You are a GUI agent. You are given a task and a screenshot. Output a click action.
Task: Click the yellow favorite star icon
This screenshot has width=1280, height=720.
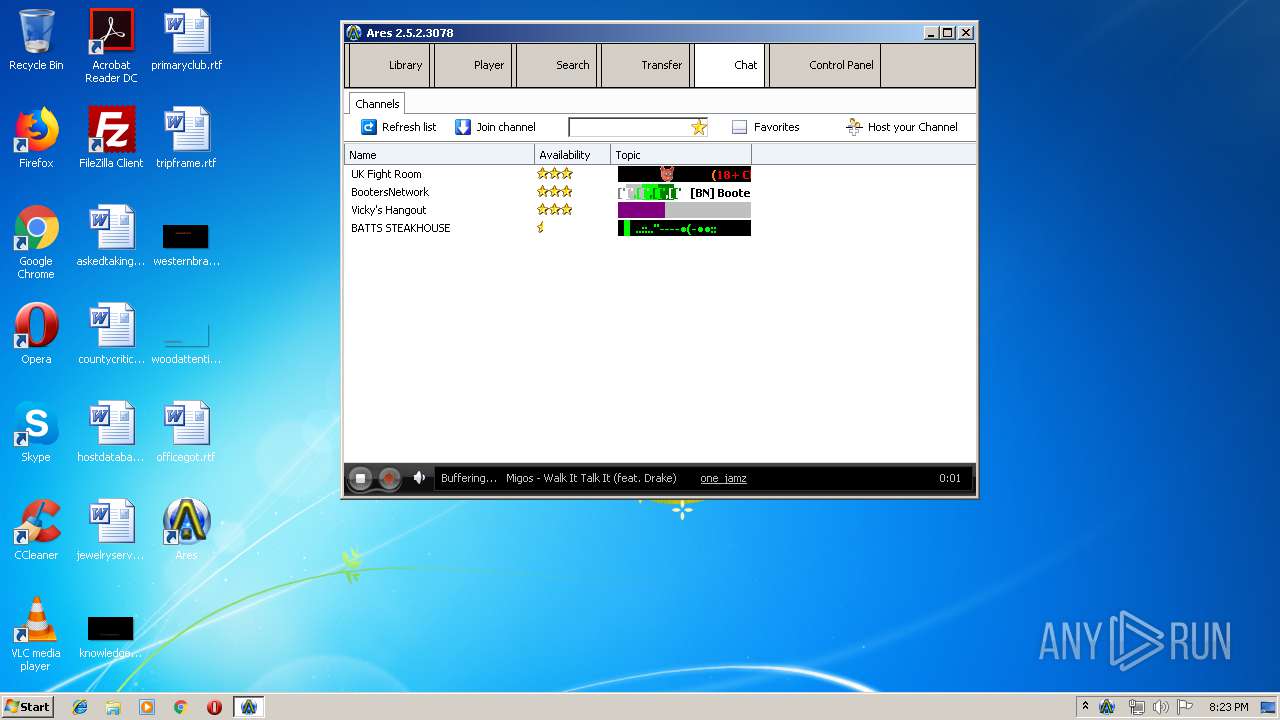click(x=699, y=127)
